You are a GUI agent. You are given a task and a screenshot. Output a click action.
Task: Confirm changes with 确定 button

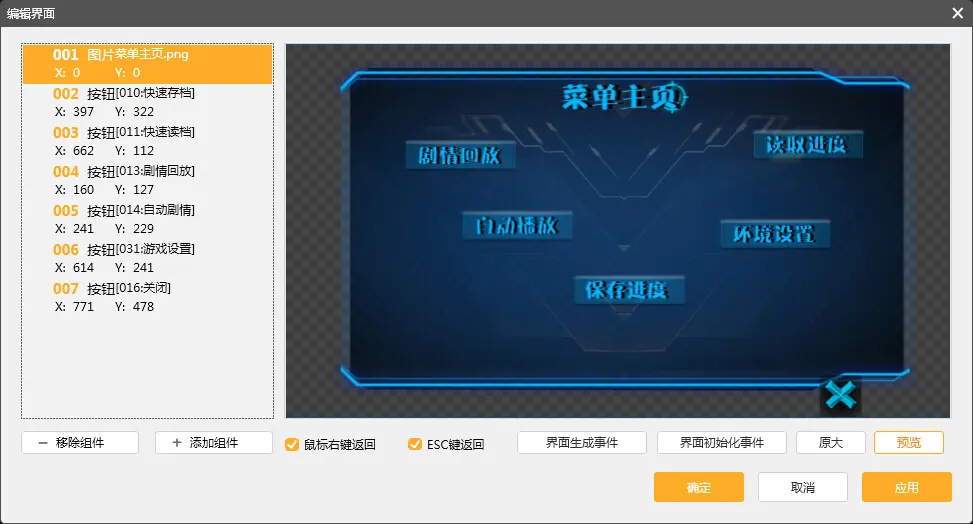click(698, 487)
